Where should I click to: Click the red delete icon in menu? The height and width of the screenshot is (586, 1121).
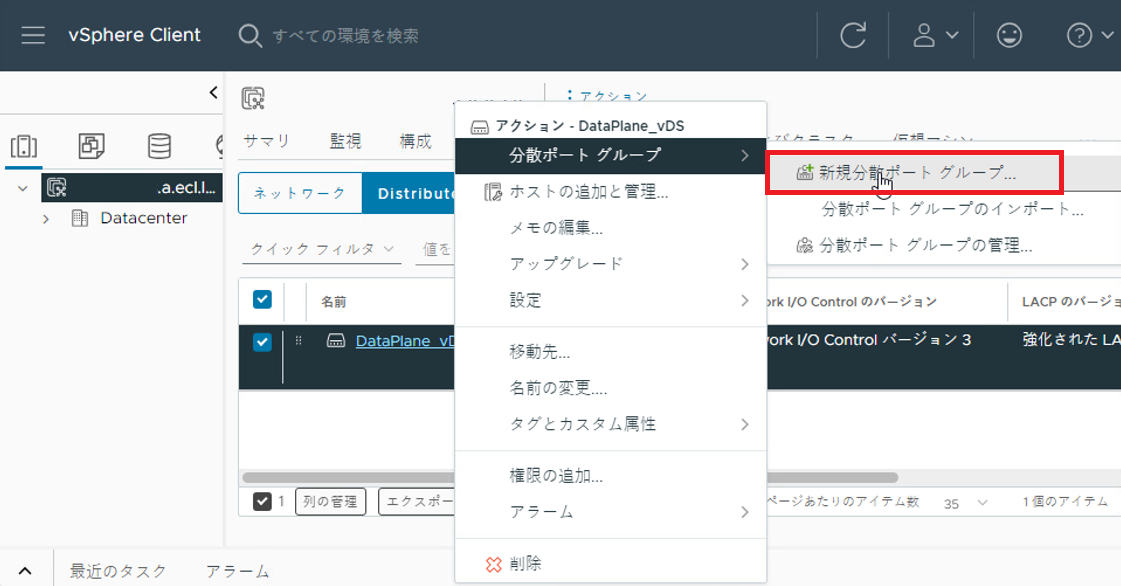click(493, 564)
